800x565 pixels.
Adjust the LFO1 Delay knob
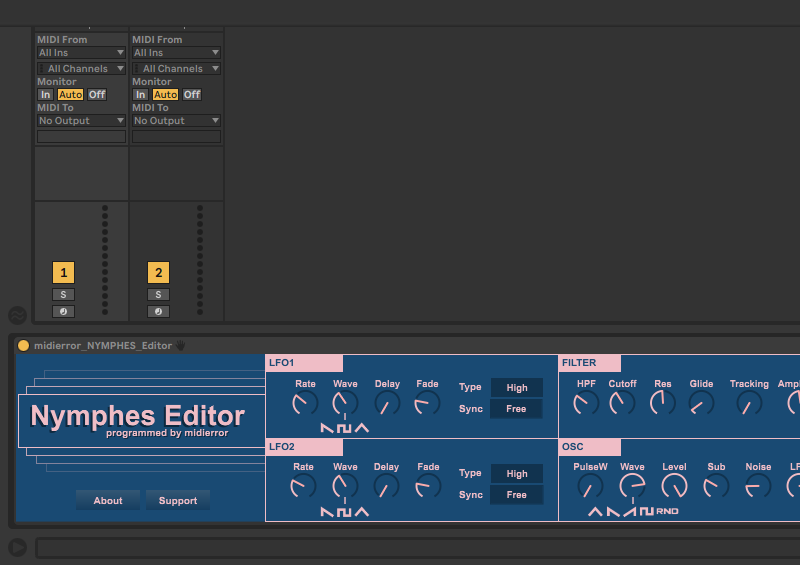click(387, 404)
